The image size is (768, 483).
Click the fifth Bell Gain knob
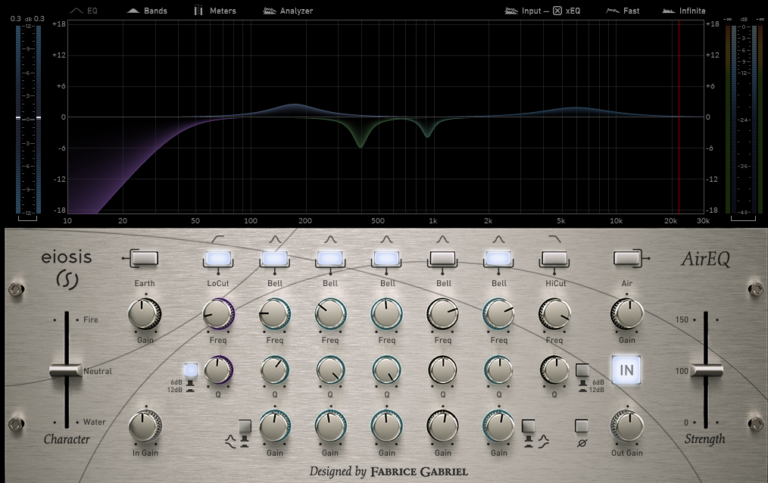499,426
